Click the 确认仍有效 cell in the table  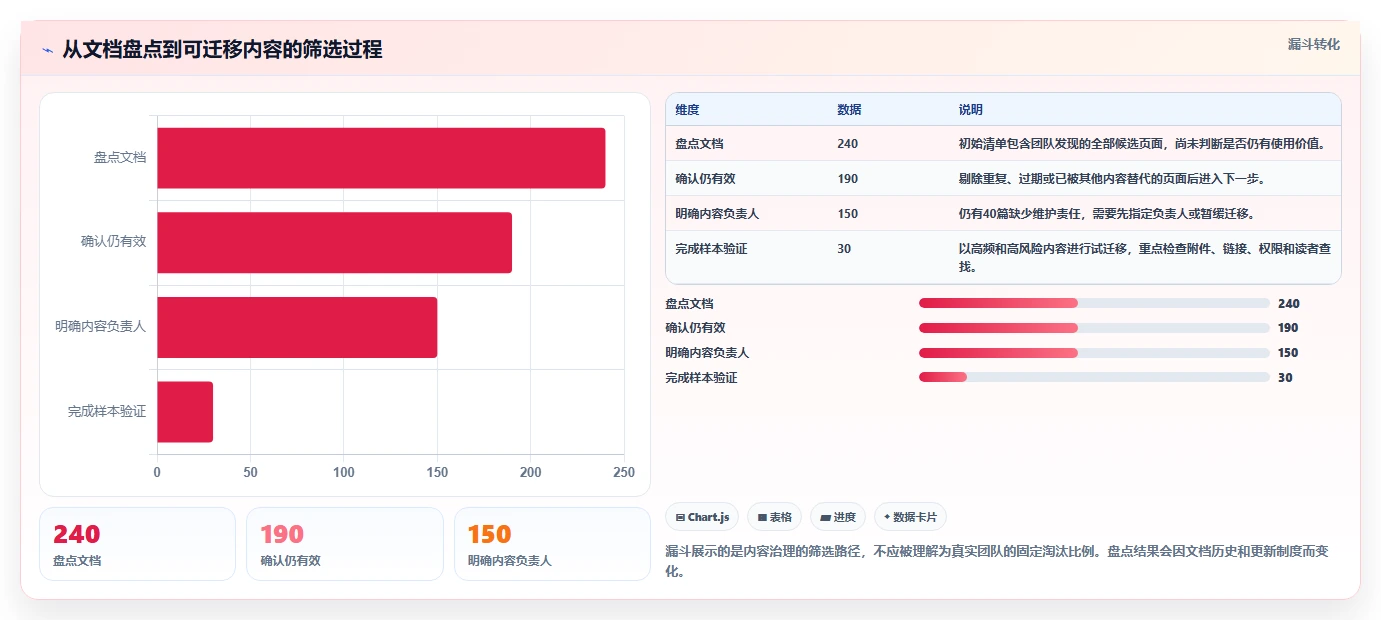coord(705,179)
